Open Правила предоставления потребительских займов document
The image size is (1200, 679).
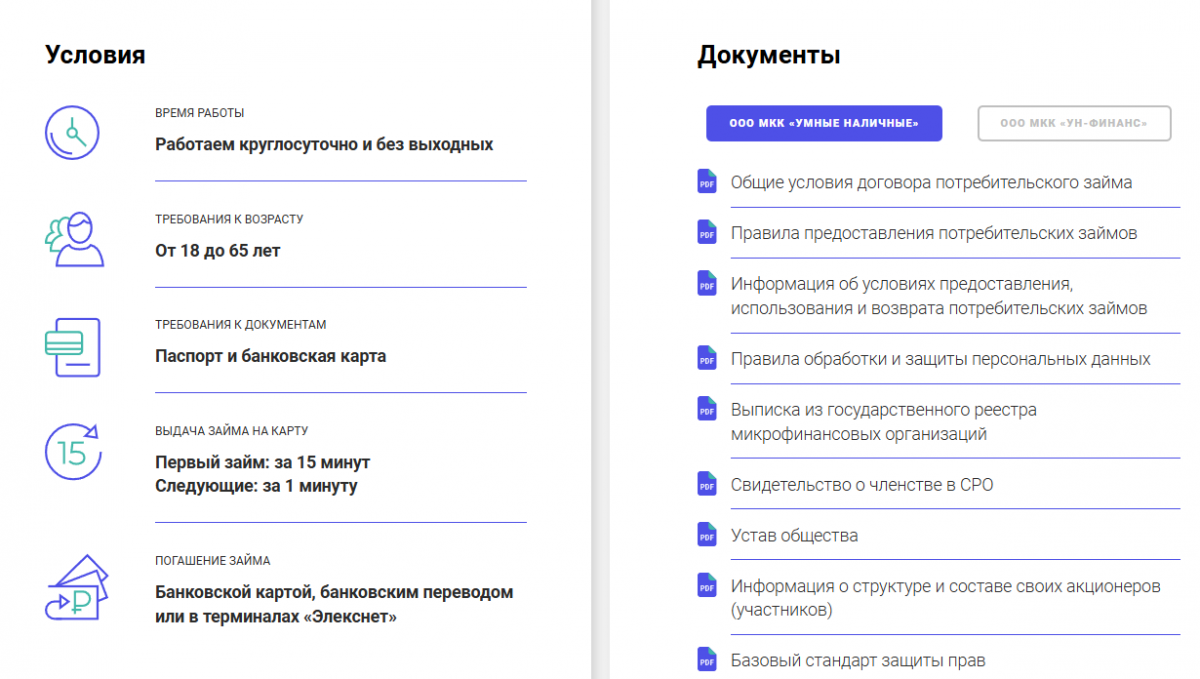(934, 233)
